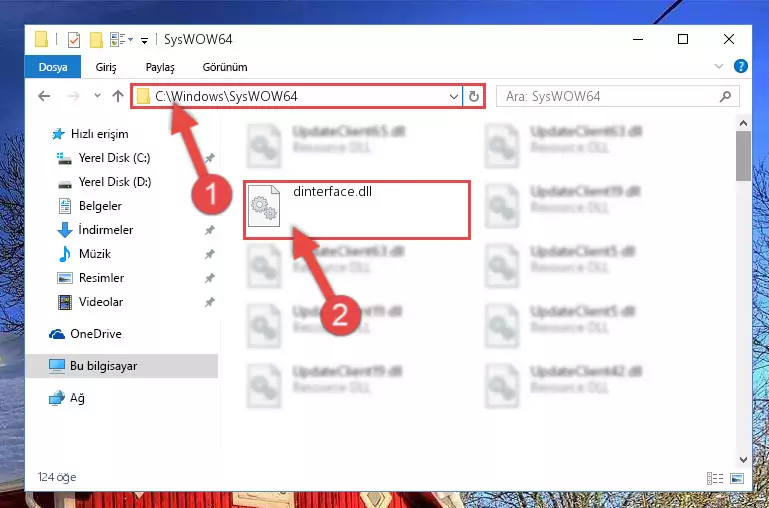Select Hızlı erişim in navigation pane
Image resolution: width=769 pixels, height=508 pixels.
pyautogui.click(x=100, y=134)
